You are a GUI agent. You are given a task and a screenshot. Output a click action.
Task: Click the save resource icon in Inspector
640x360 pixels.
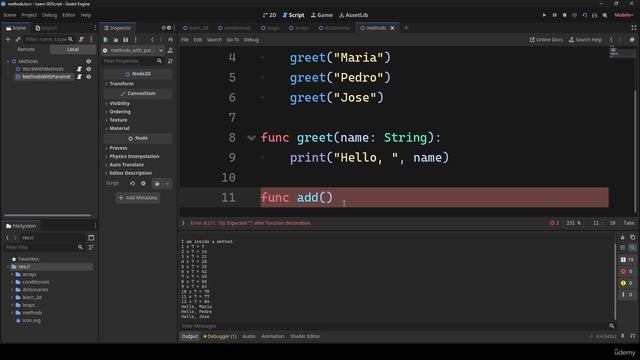[x=125, y=40]
